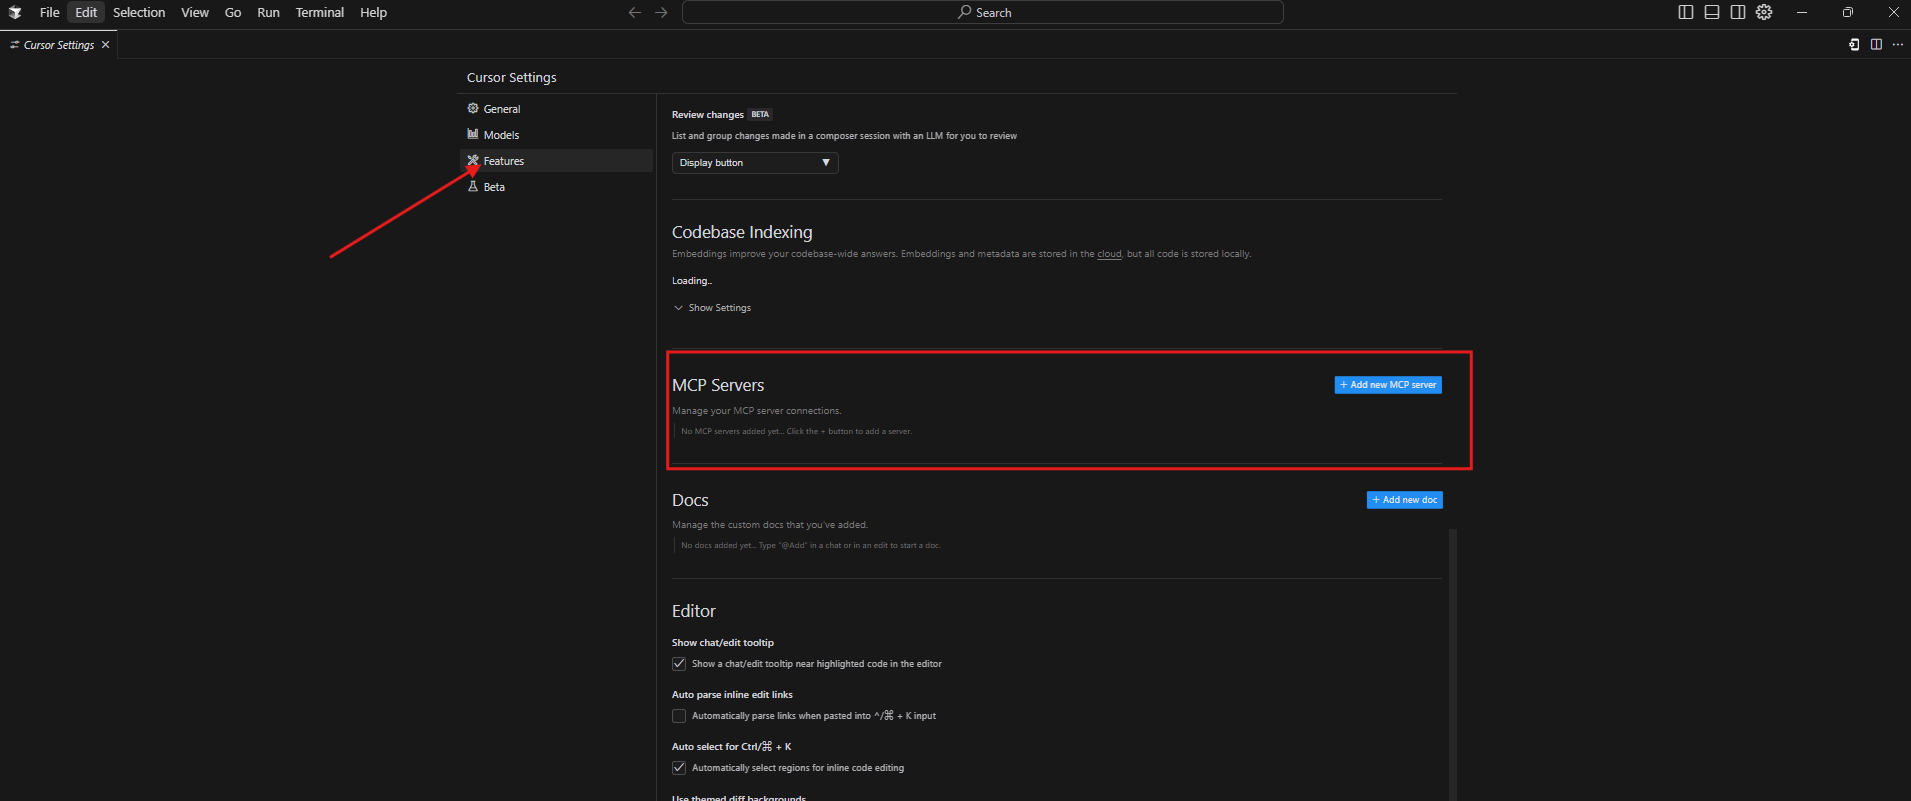Viewport: 1911px width, 801px height.
Task: Click the MCP Servers heading
Action: pos(718,385)
